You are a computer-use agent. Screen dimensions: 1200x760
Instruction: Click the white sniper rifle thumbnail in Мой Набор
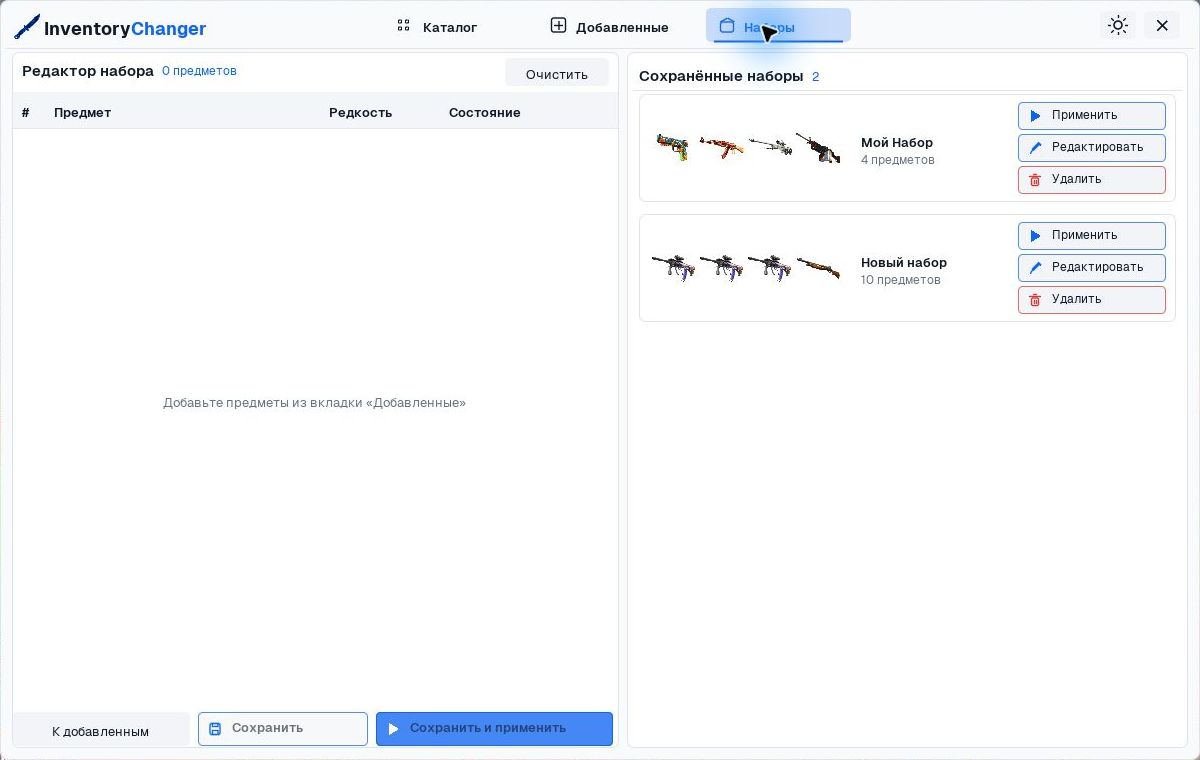tap(770, 147)
